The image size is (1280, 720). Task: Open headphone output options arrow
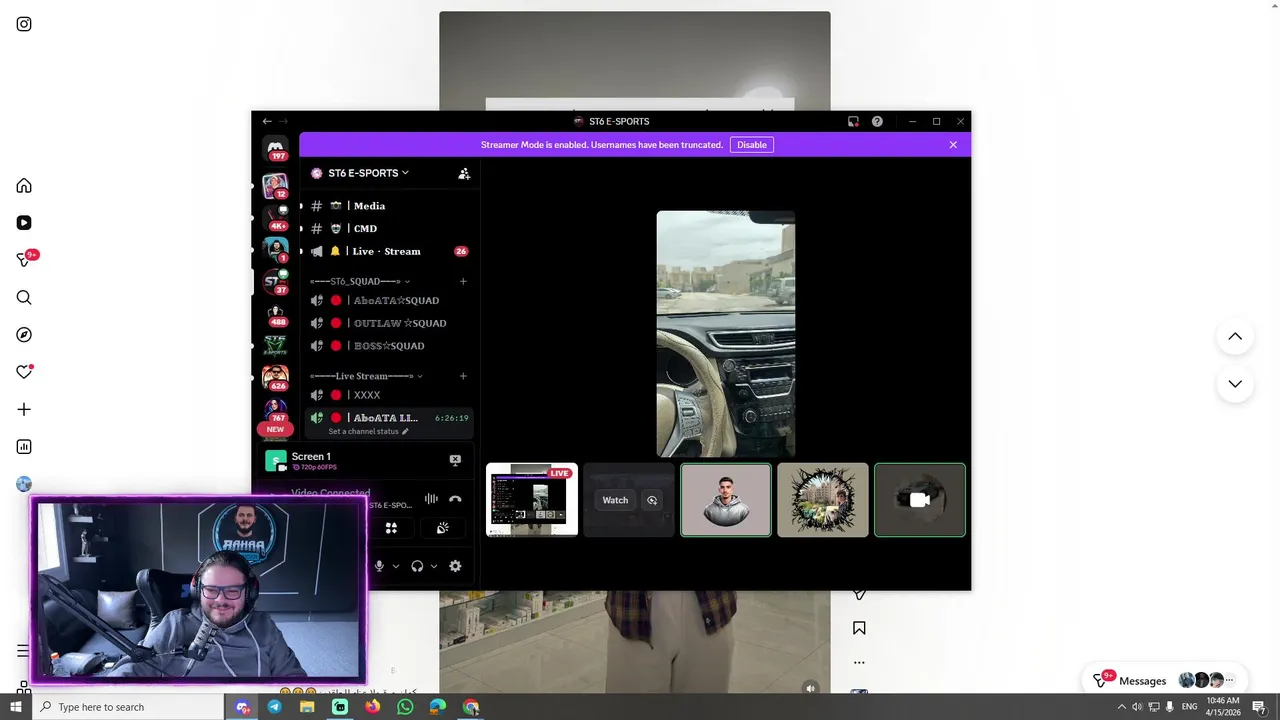click(x=433, y=566)
